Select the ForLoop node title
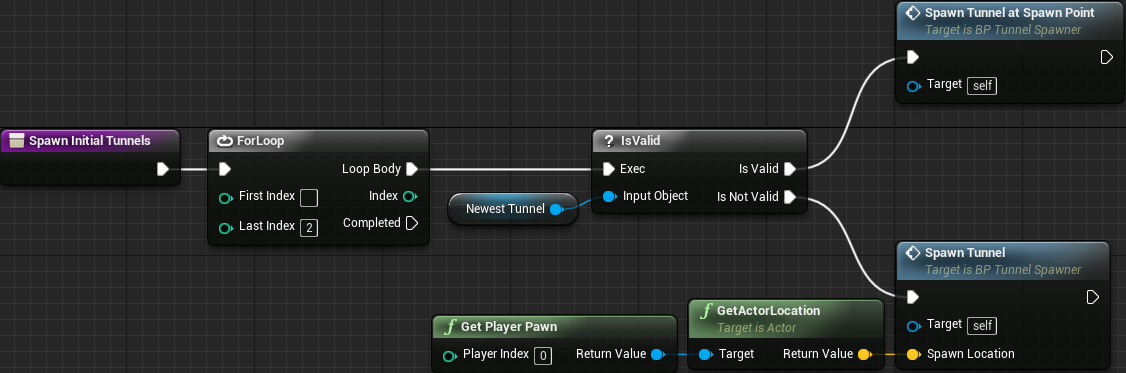The width and height of the screenshot is (1126, 373). [x=260, y=141]
